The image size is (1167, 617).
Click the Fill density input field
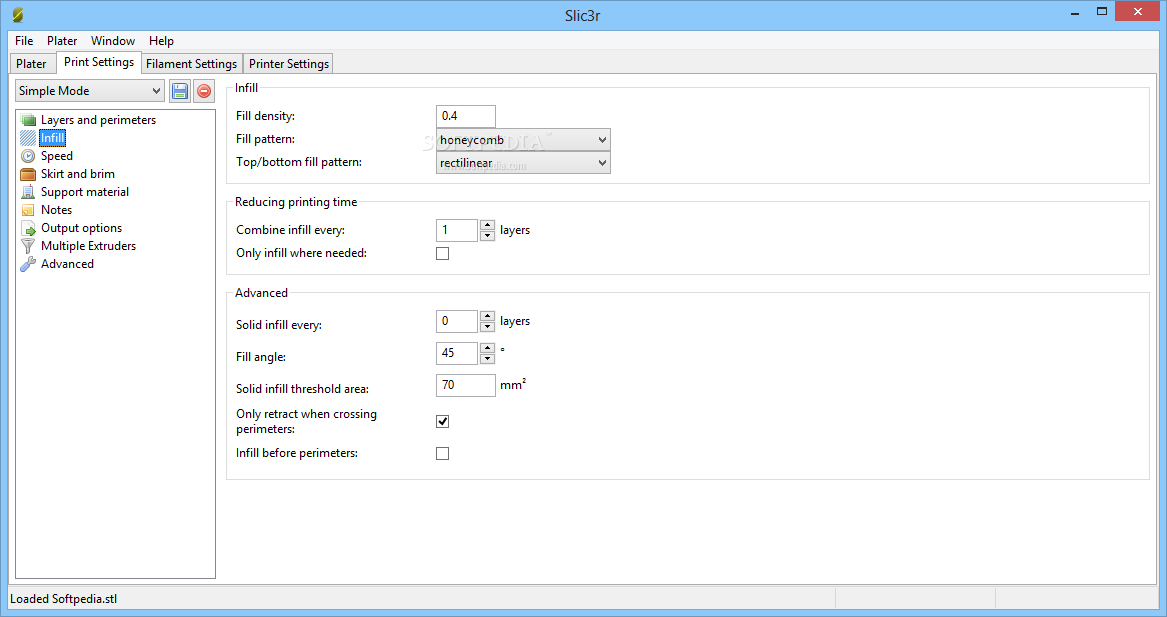[x=466, y=116]
